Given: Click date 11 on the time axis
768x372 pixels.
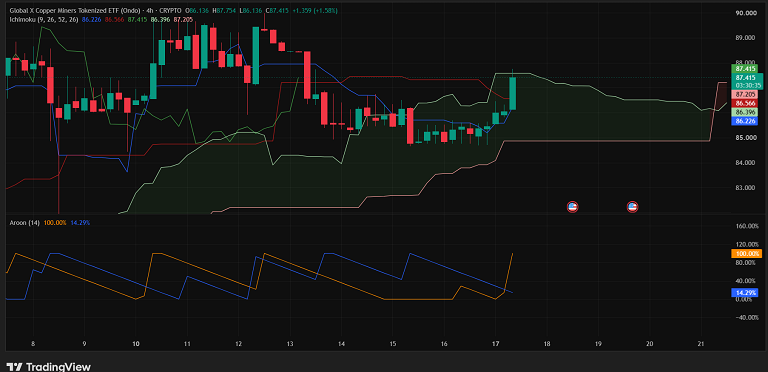Looking at the screenshot, I should pyautogui.click(x=187, y=343).
